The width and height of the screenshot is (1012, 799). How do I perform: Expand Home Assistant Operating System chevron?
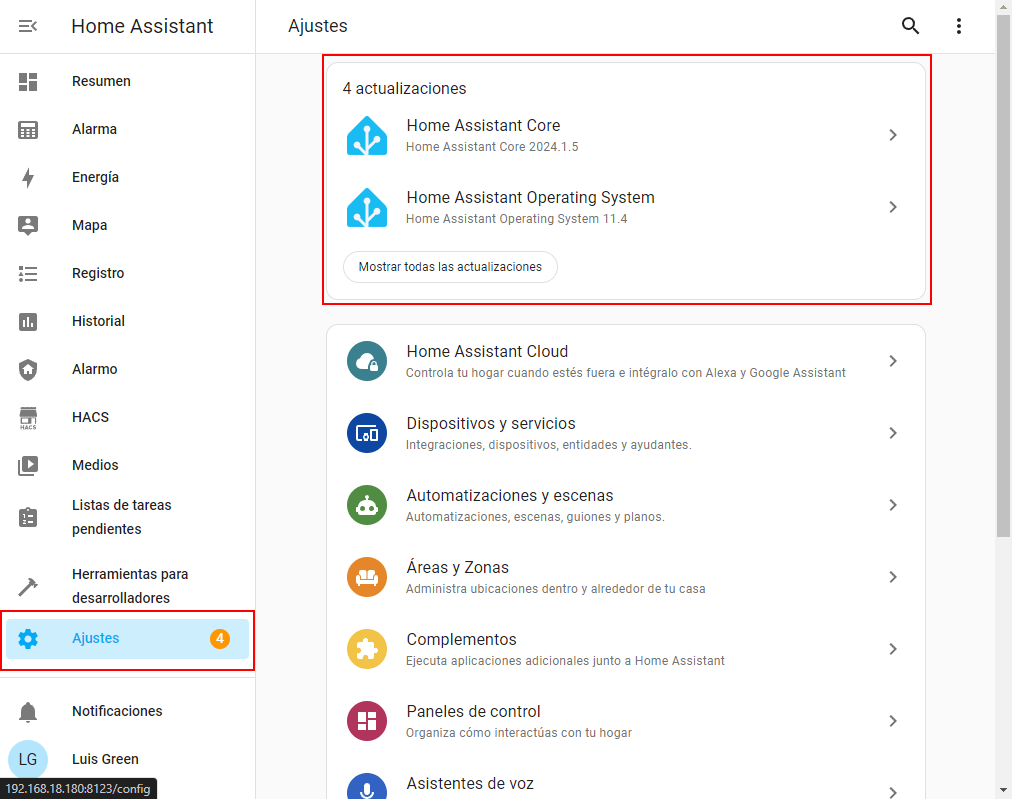893,207
